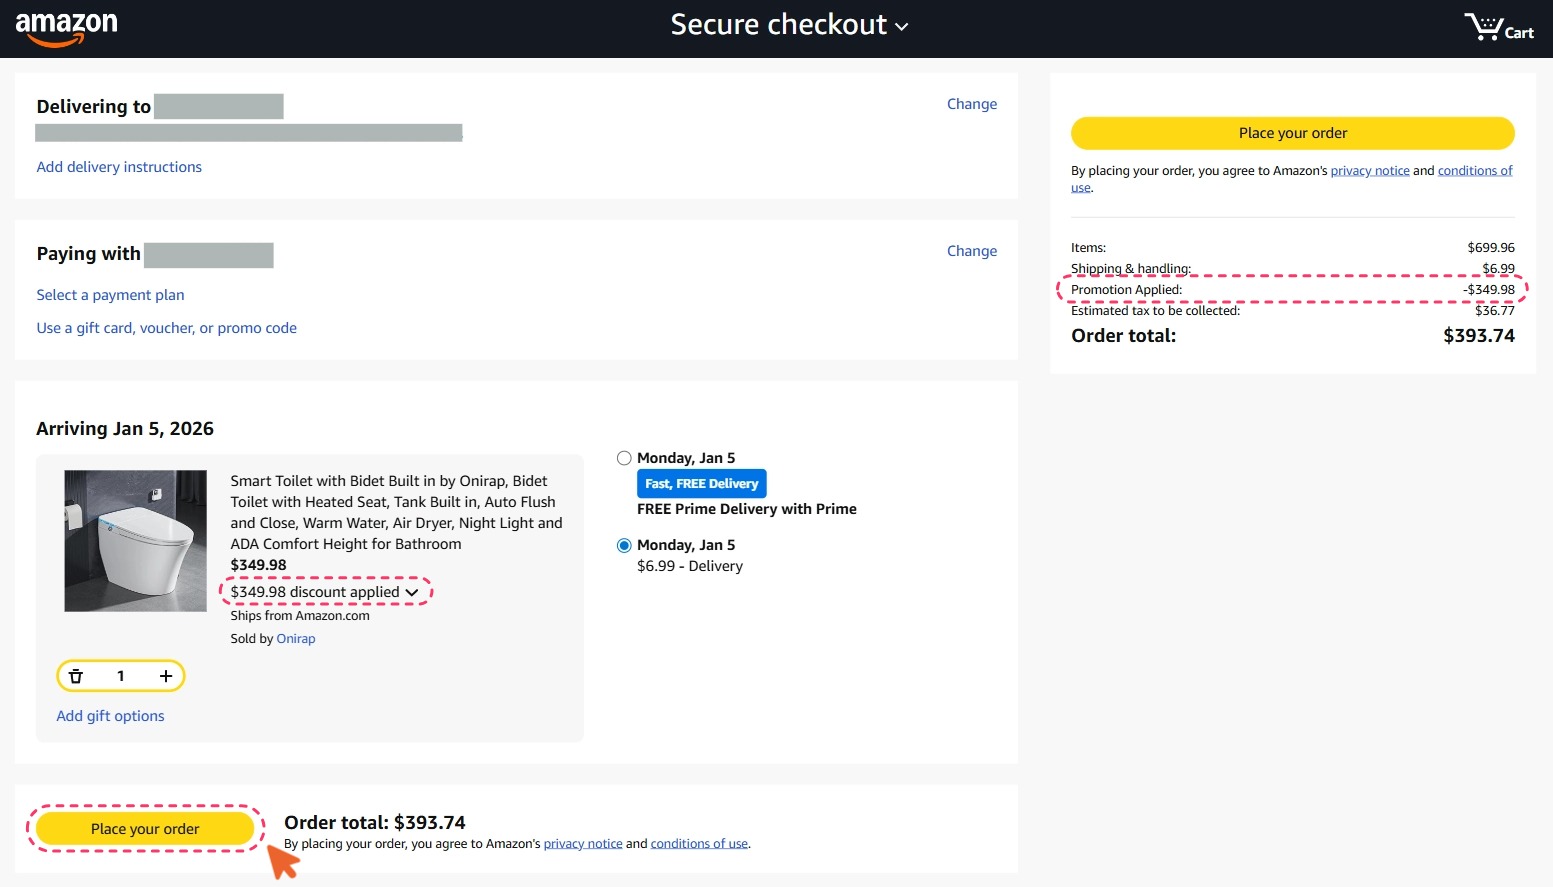Open the Onirap seller page
This screenshot has width=1553, height=887.
pos(296,639)
